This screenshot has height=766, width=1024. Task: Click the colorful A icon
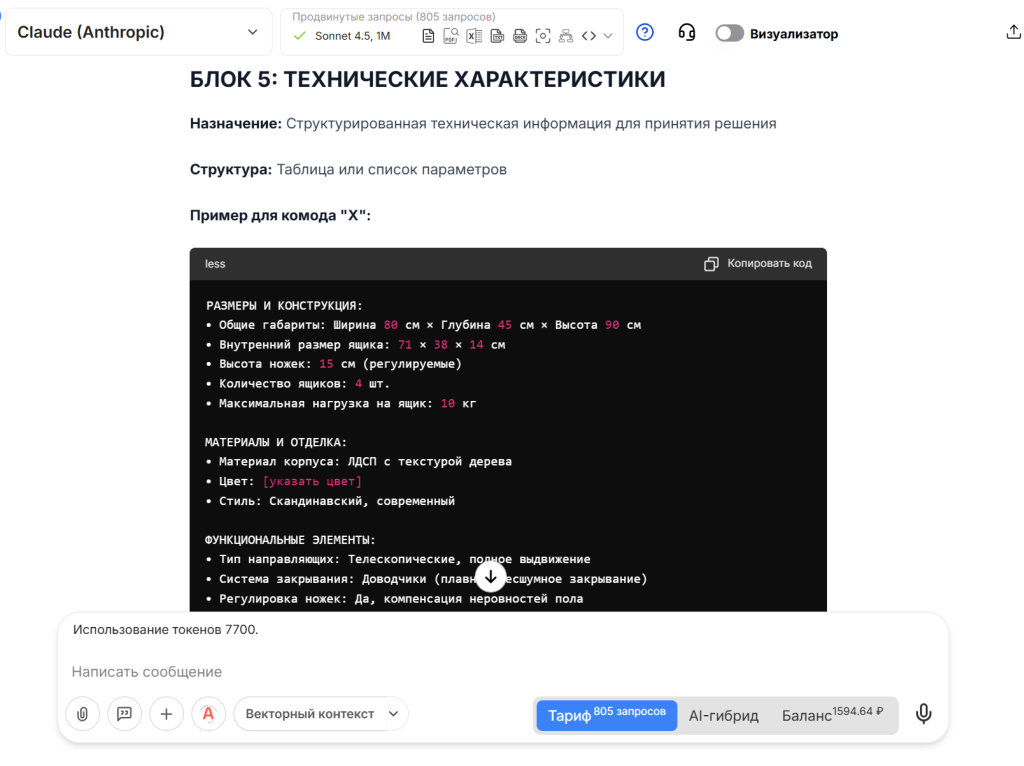coord(208,714)
